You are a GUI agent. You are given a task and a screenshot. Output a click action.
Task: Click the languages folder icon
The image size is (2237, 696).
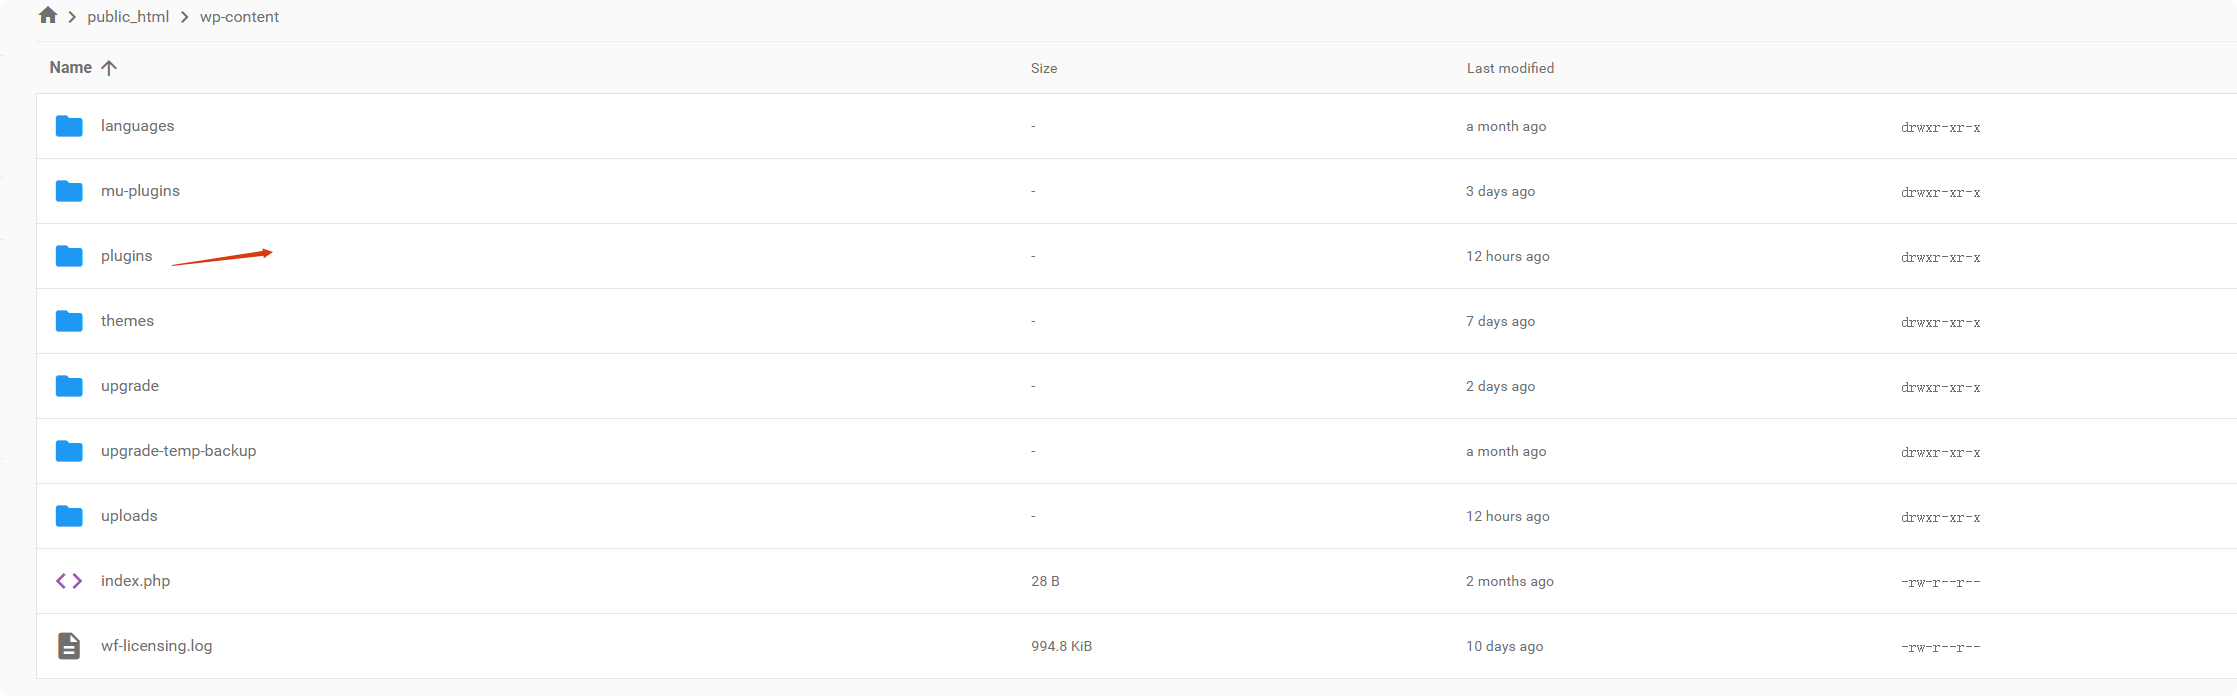pos(69,126)
